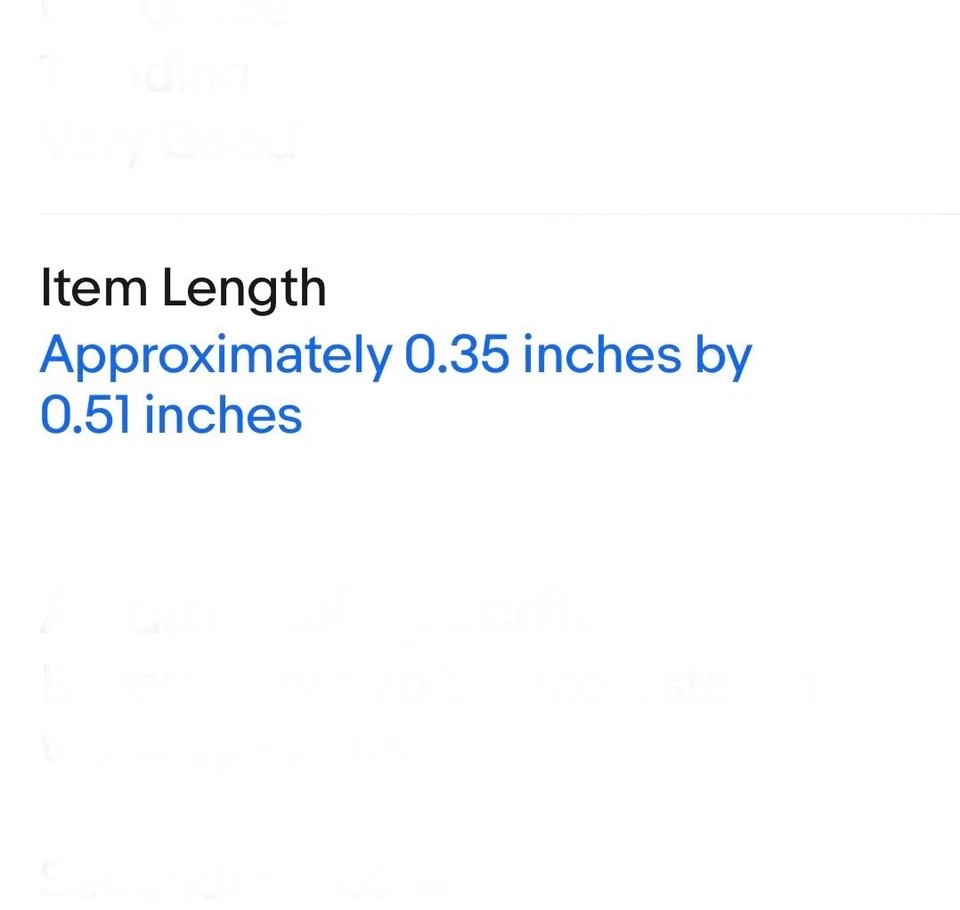Click the faded 'Very Good' text
This screenshot has height=910, width=960.
168,143
